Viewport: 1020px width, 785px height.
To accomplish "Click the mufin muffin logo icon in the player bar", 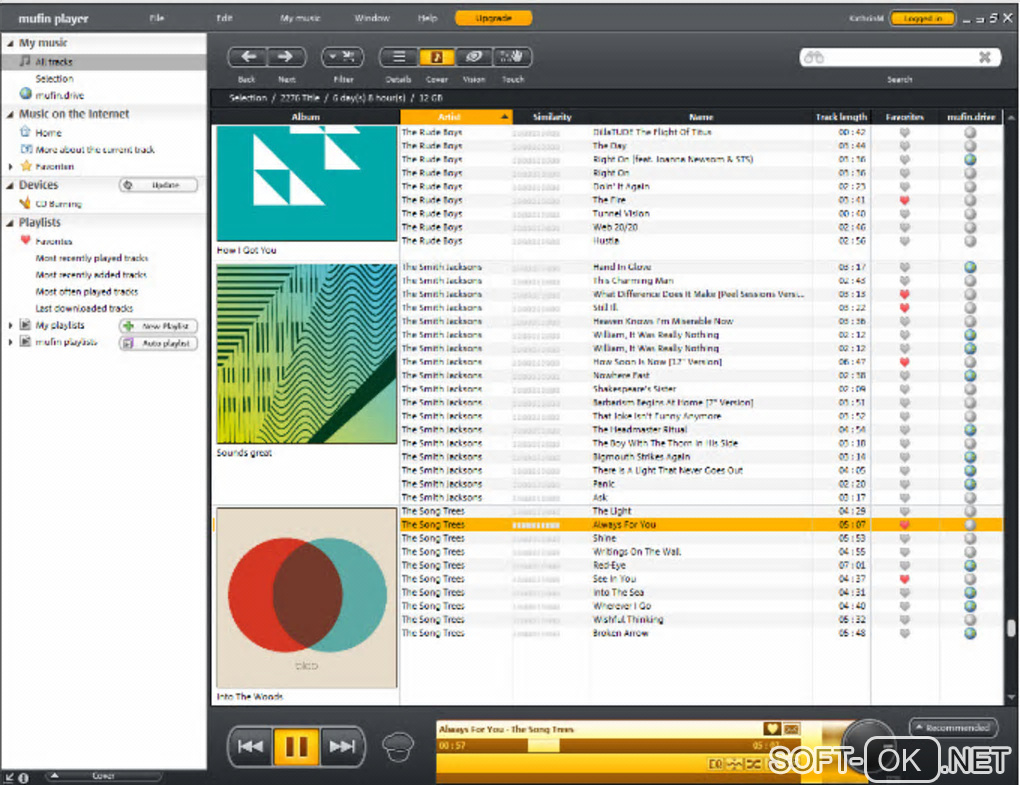I will pyautogui.click(x=397, y=747).
